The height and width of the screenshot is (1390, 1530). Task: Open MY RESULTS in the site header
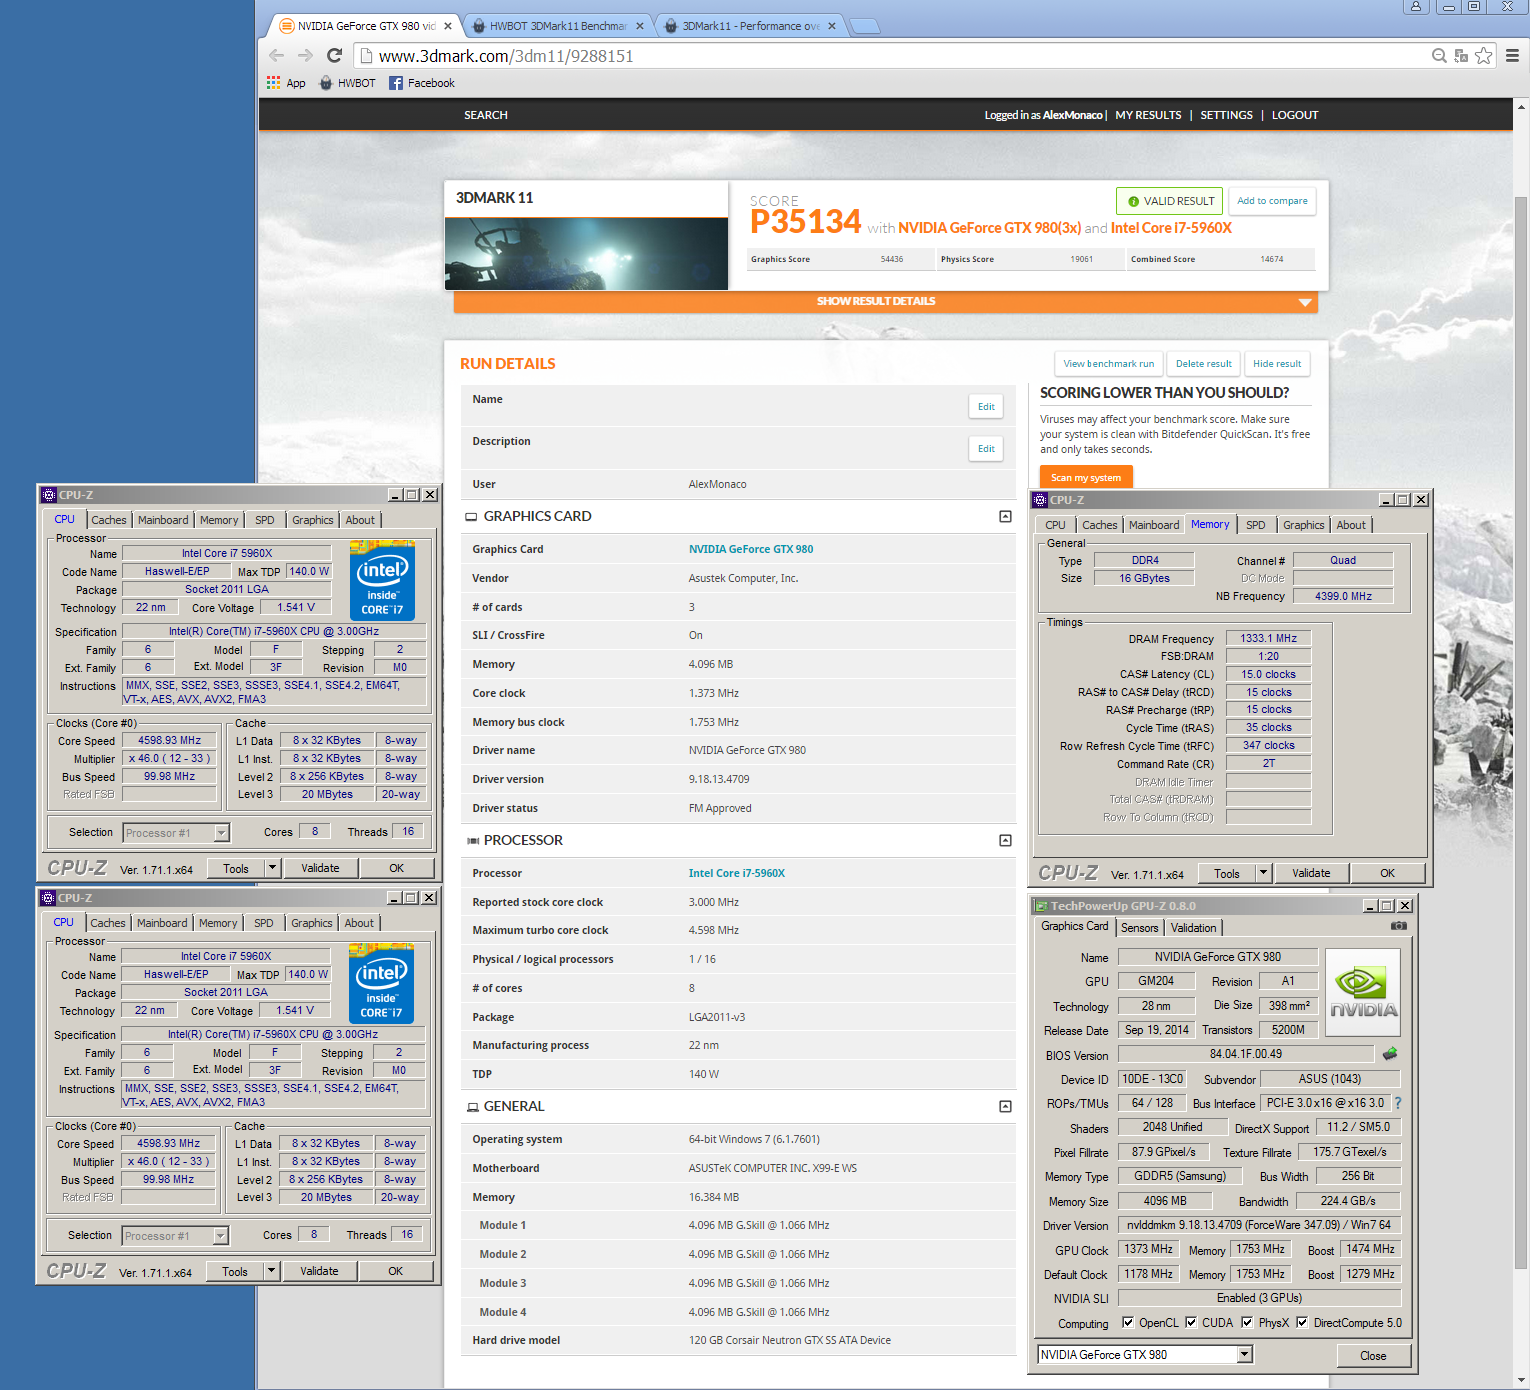pyautogui.click(x=1148, y=115)
